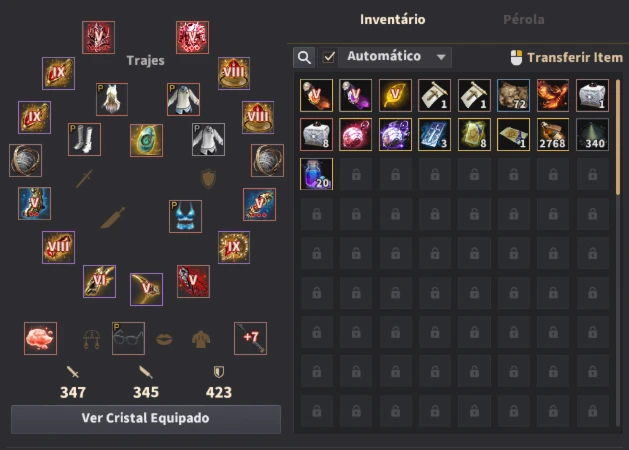
Task: Click the inventory vertical scrollbar
Action: 618,137
